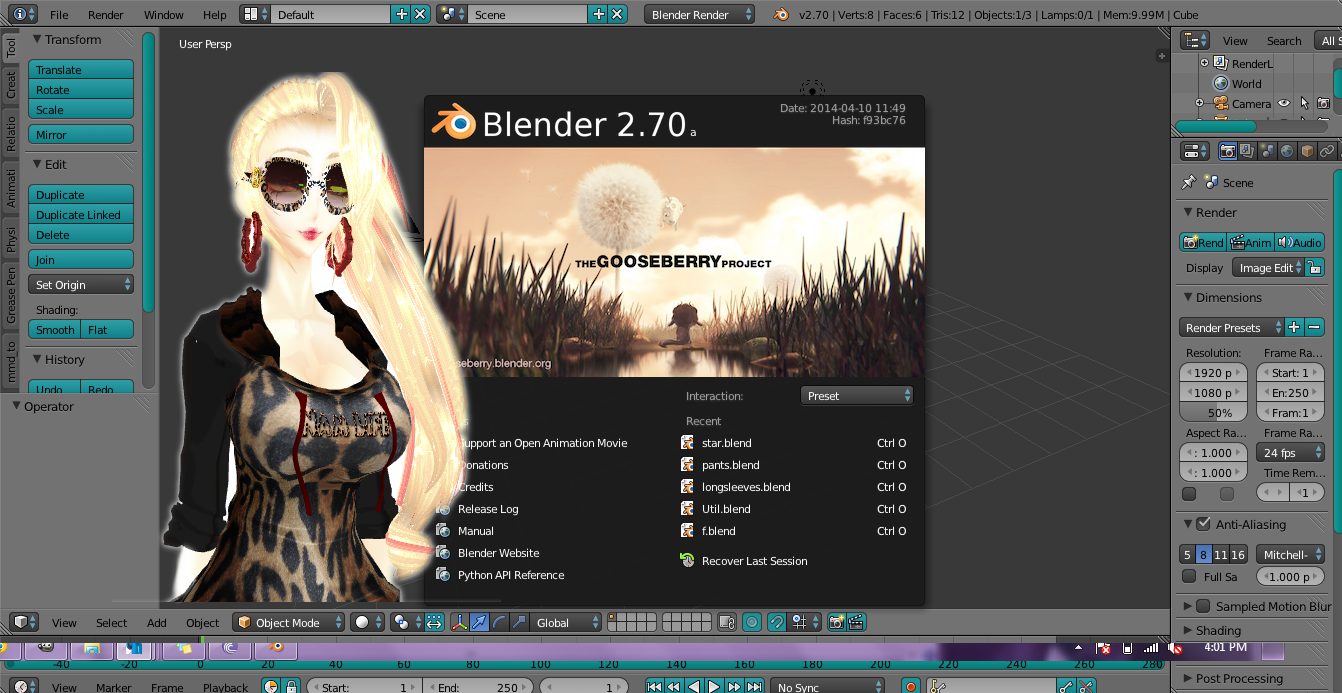The image size is (1342, 693).
Task: Click the OpenGL render animation clapper icon
Action: coord(856,622)
